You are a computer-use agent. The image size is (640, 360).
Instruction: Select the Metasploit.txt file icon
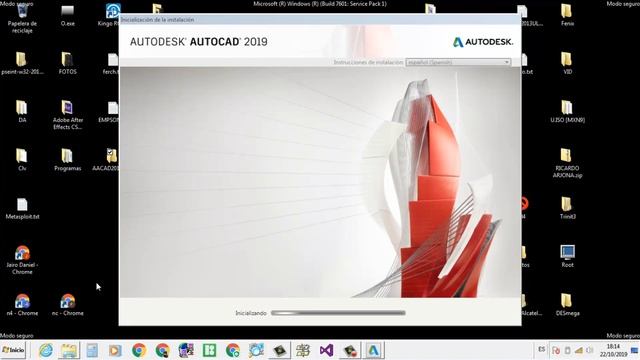coord(22,208)
